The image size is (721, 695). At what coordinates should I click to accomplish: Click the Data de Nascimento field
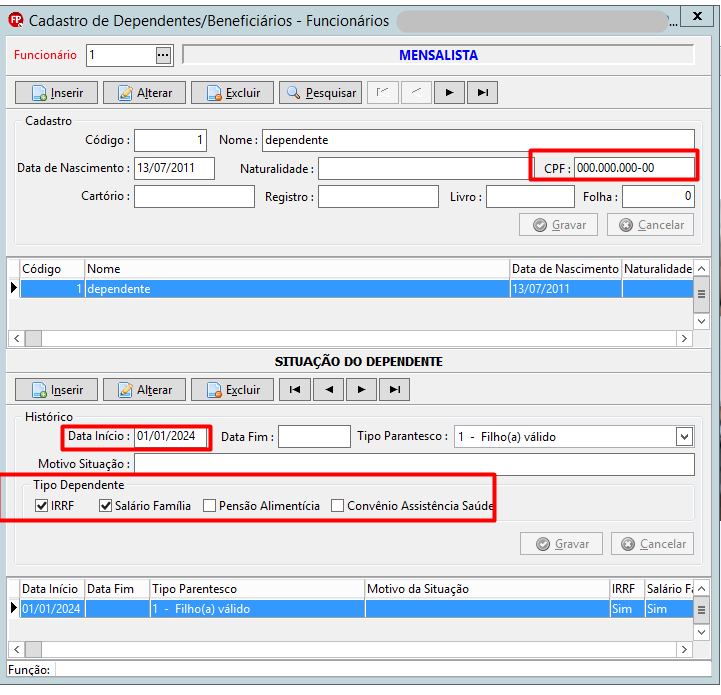[174, 168]
